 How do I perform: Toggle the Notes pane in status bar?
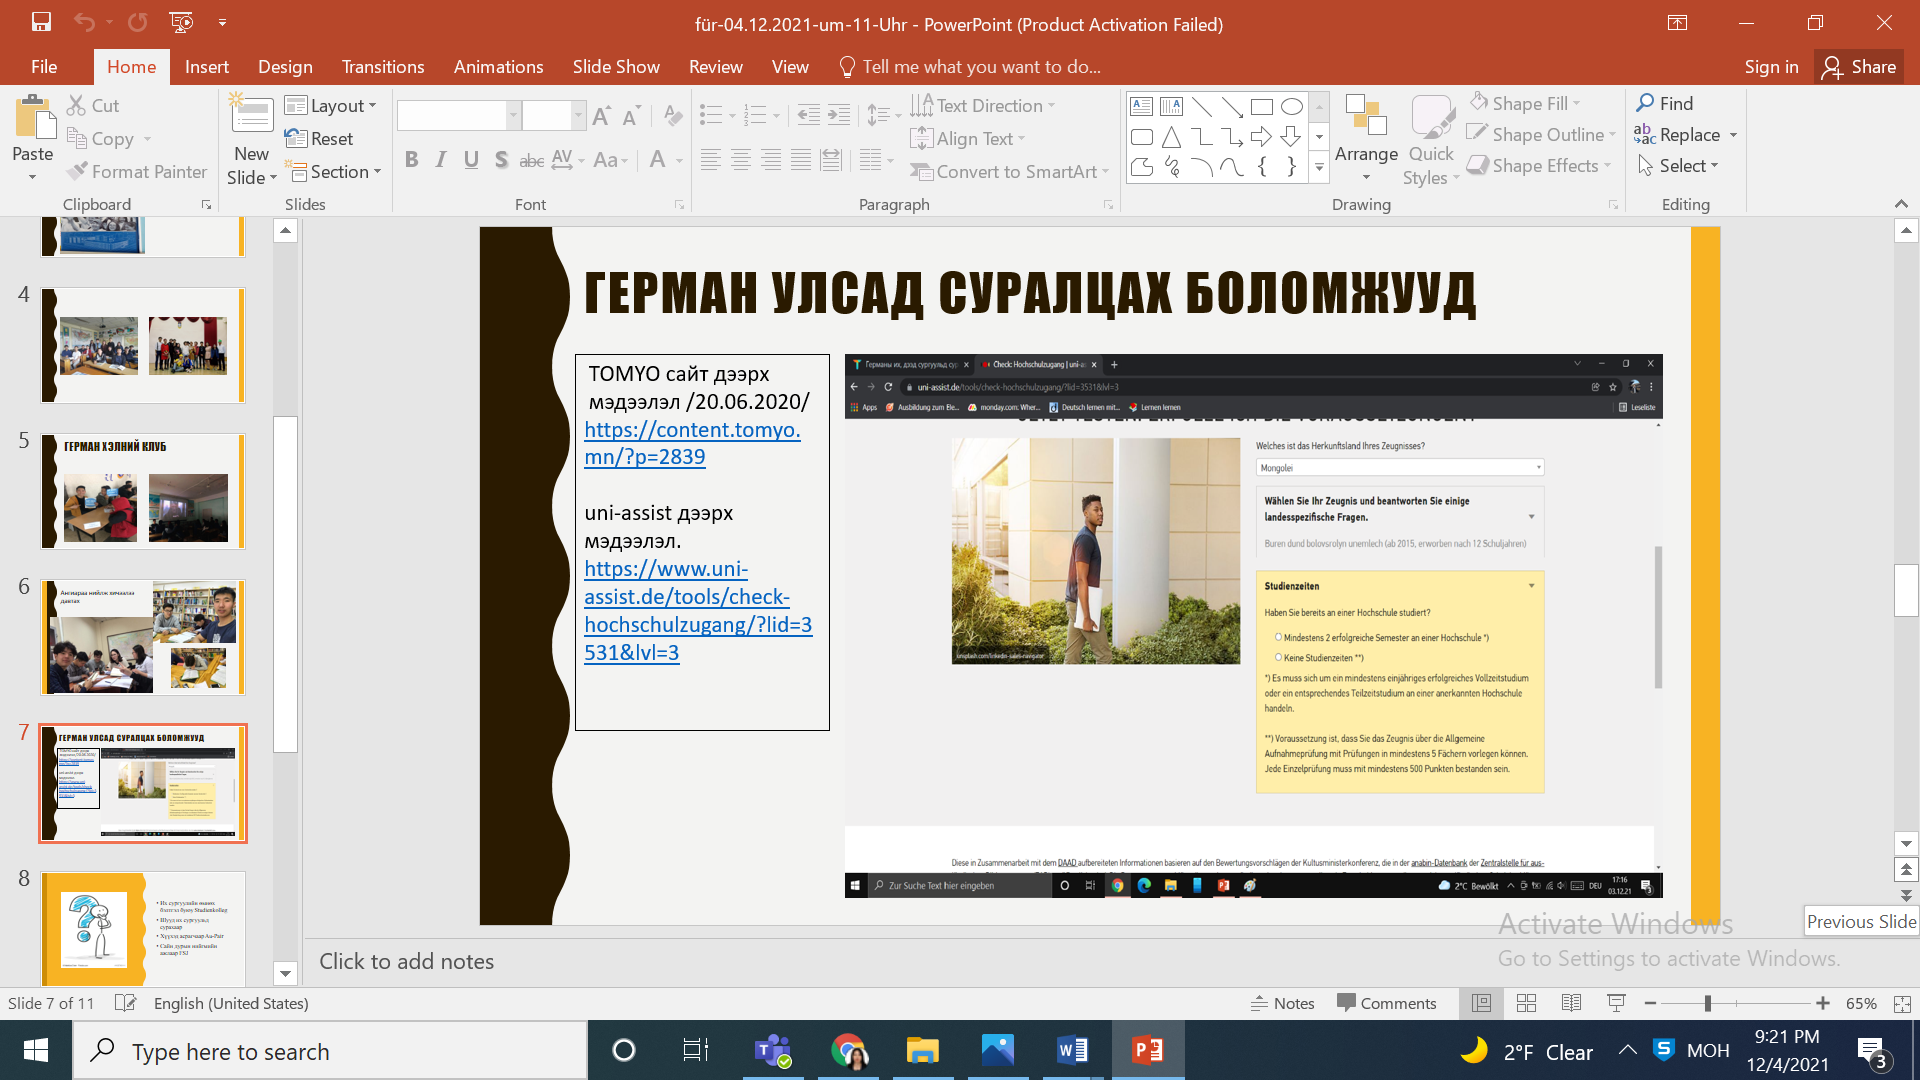point(1283,1003)
